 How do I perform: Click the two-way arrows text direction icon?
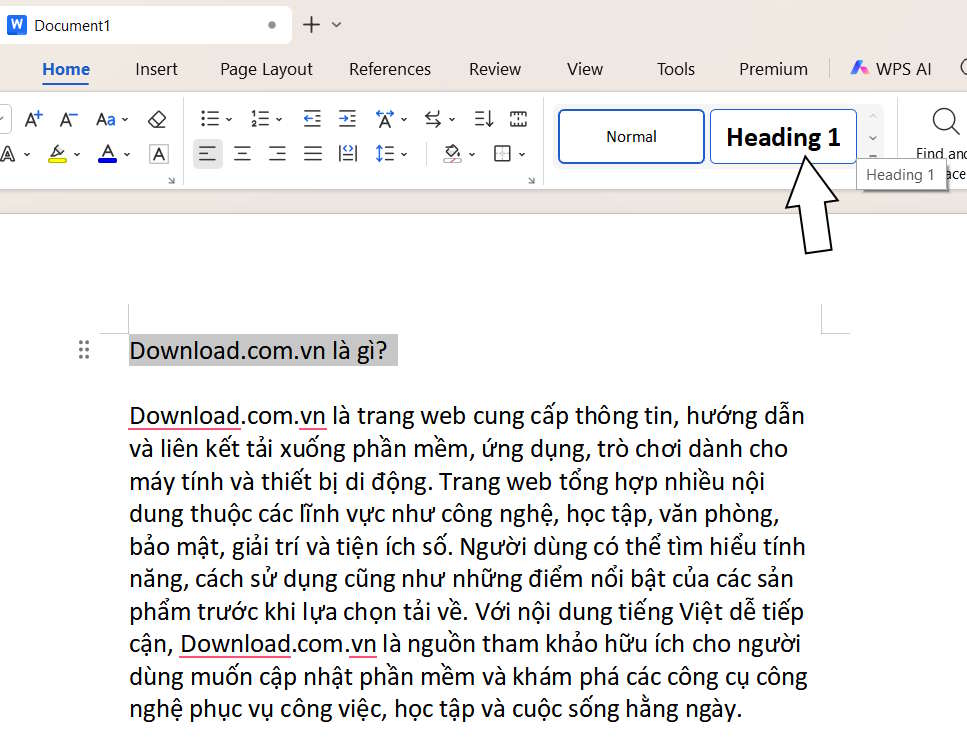click(433, 118)
